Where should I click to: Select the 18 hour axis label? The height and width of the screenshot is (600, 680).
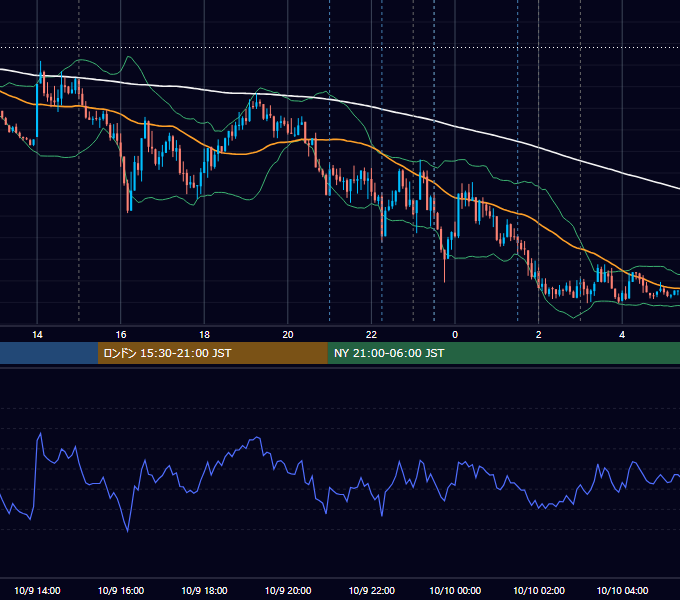tap(204, 335)
